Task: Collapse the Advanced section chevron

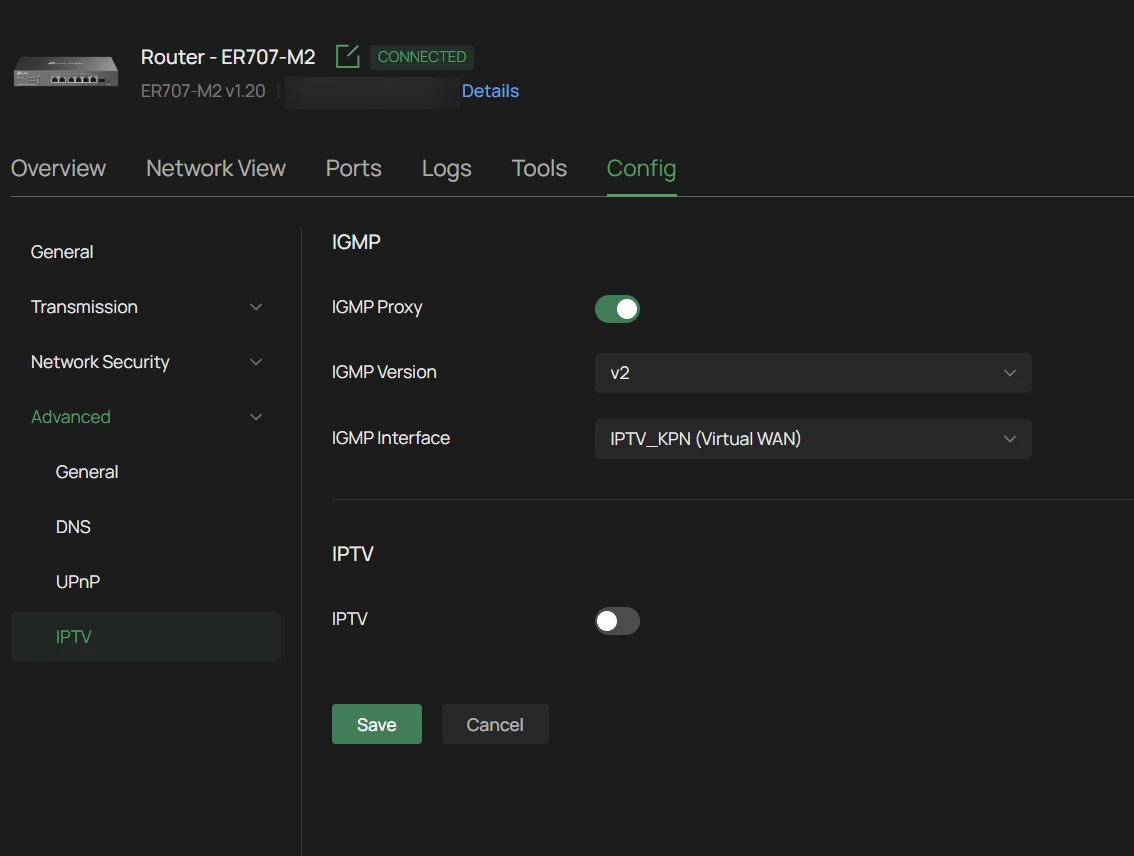Action: (x=256, y=417)
